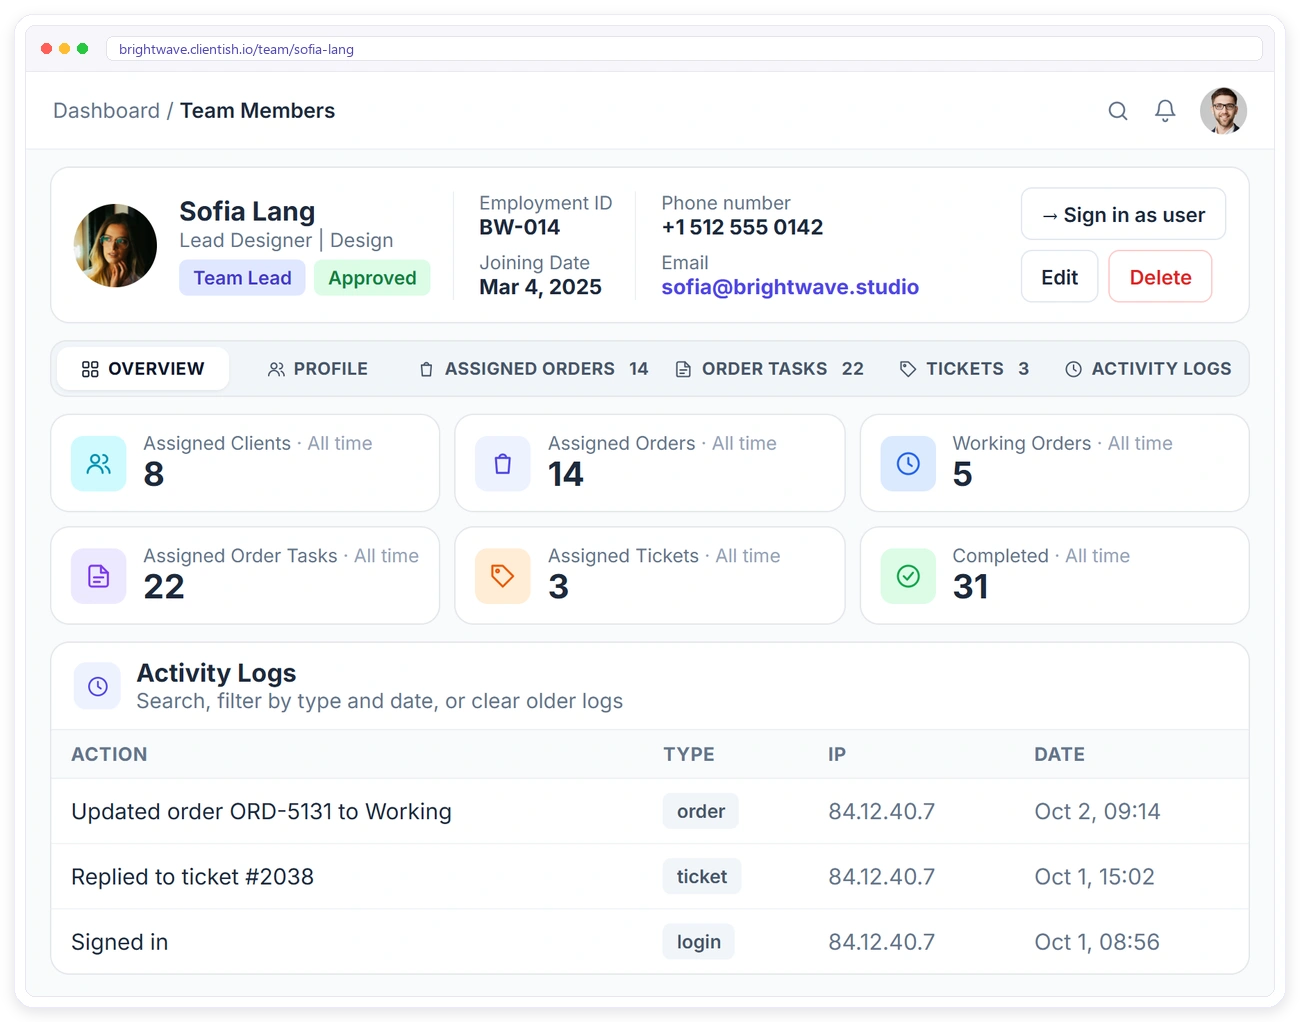Open the Tickets tab
The image size is (1300, 1022).
(964, 369)
